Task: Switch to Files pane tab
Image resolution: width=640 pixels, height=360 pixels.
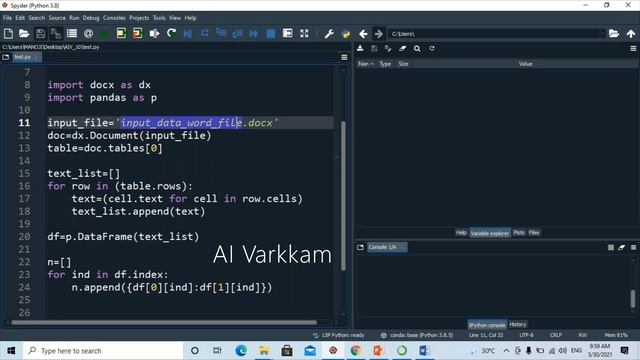Action: 534,233
